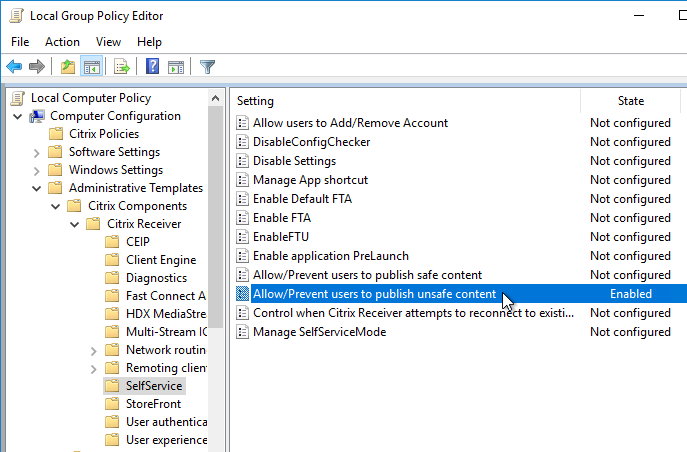
Task: Click Not configured state for Manage SelfServiceMode
Action: click(630, 332)
